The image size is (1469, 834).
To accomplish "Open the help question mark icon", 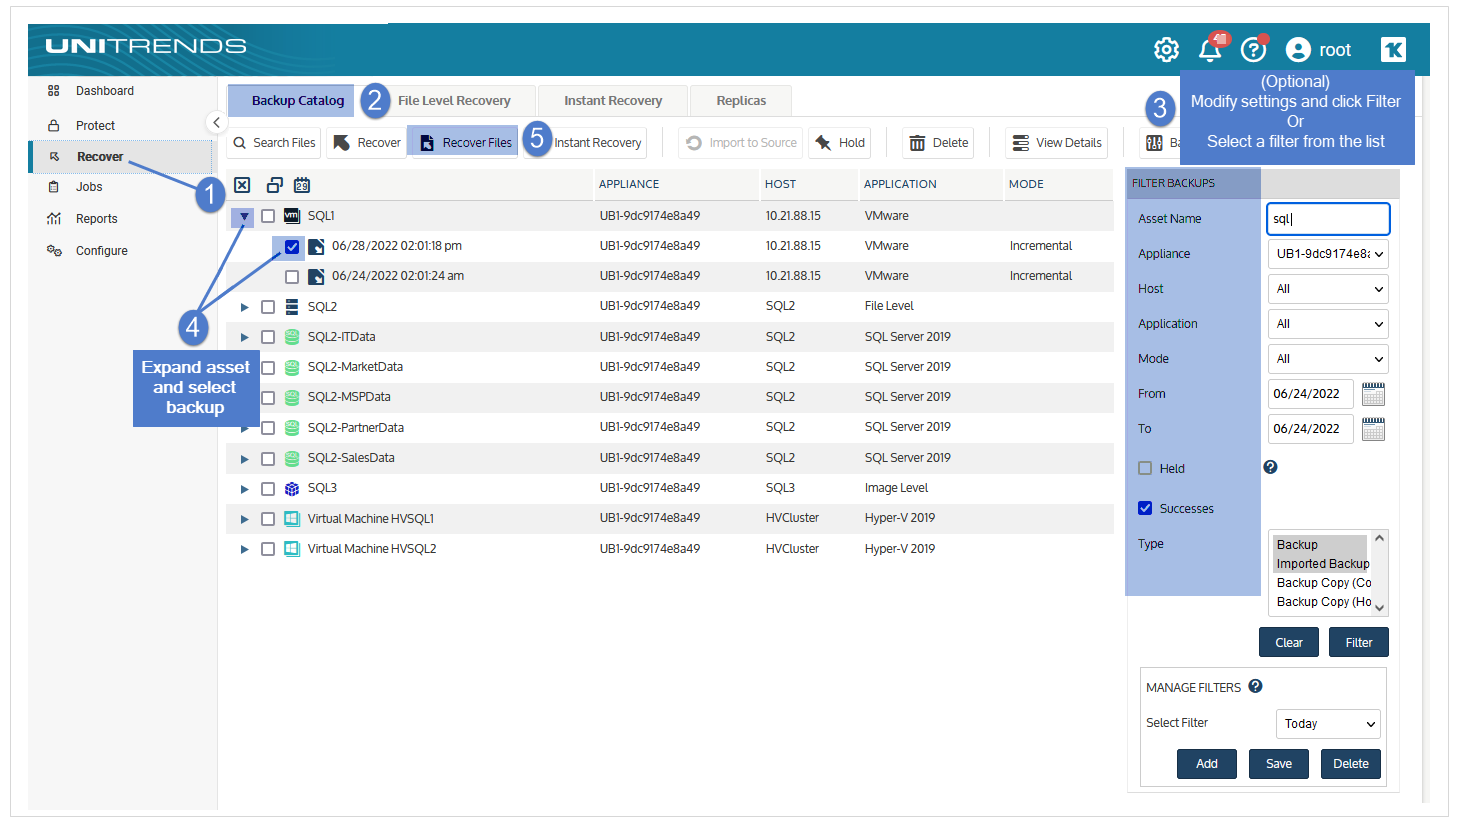I will (x=1253, y=49).
